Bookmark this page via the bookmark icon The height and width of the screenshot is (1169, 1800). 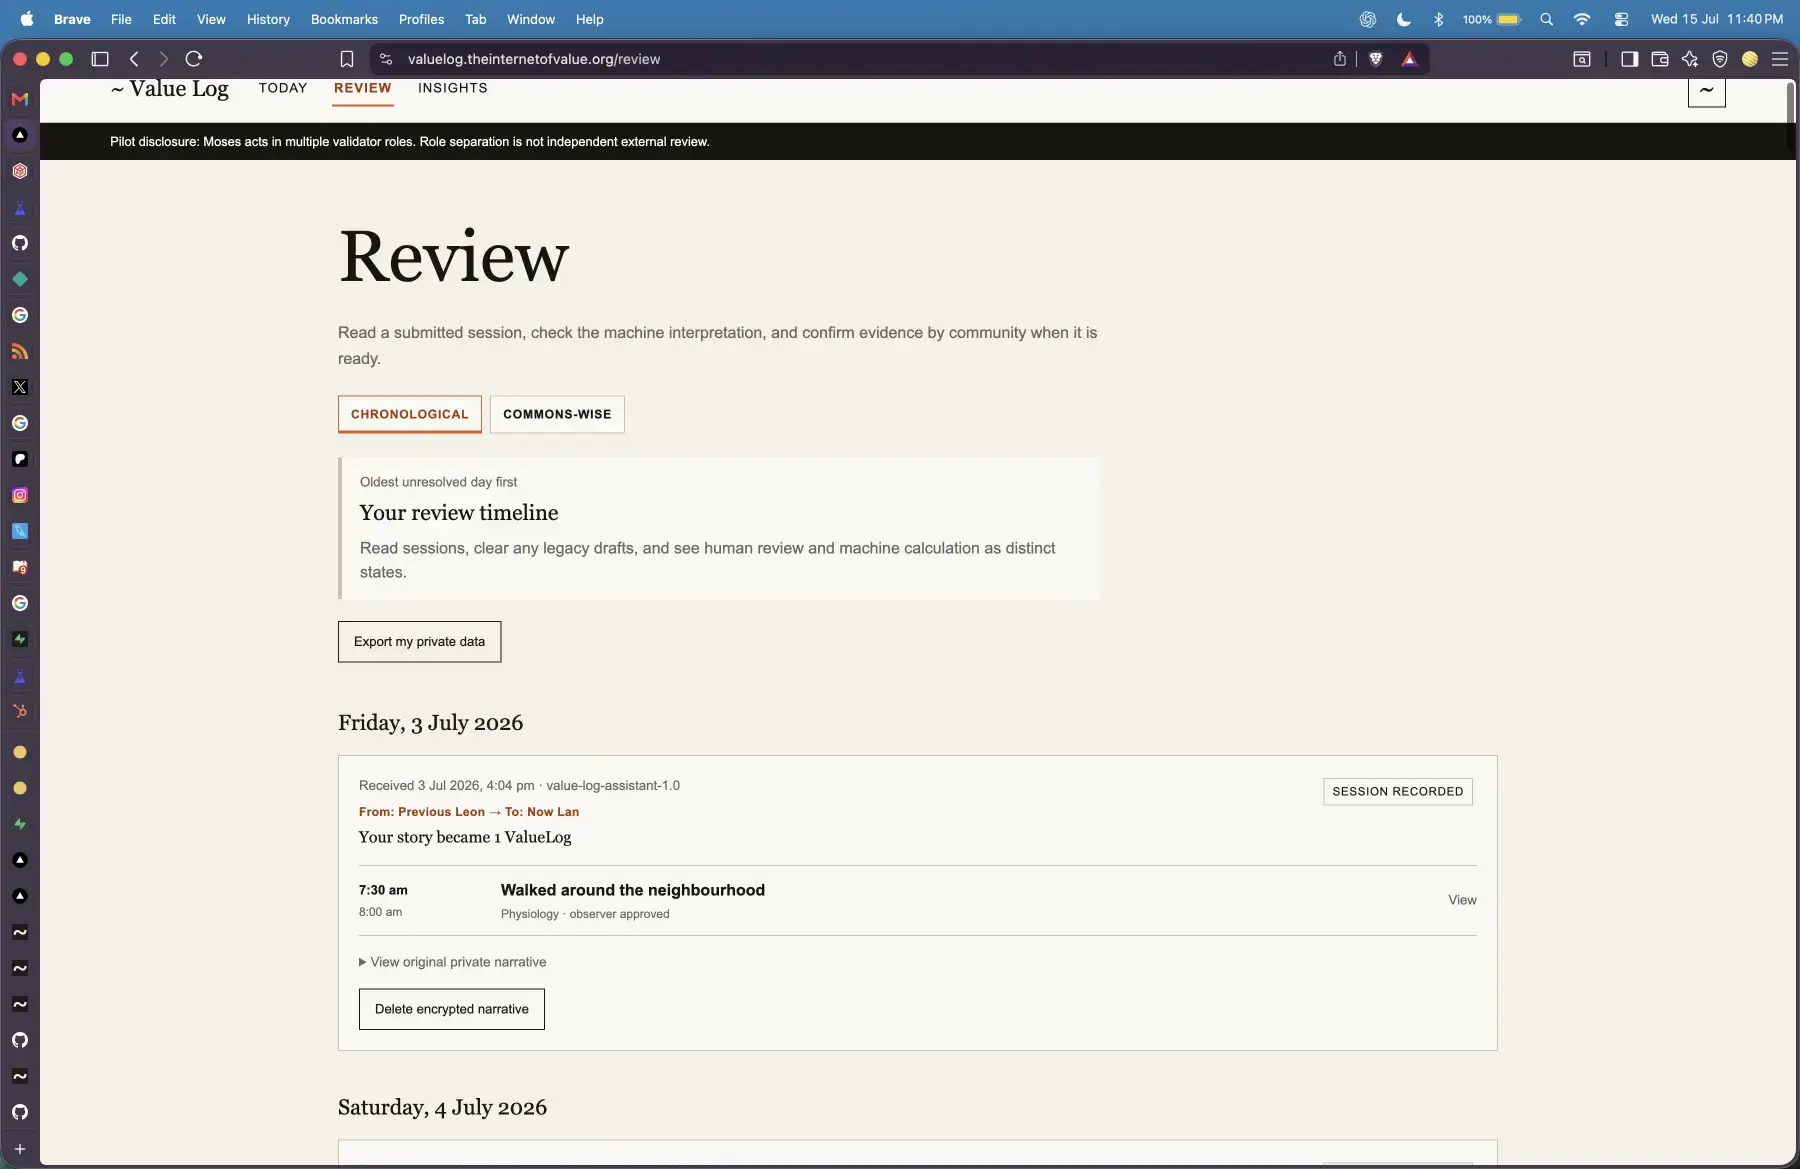[346, 59]
